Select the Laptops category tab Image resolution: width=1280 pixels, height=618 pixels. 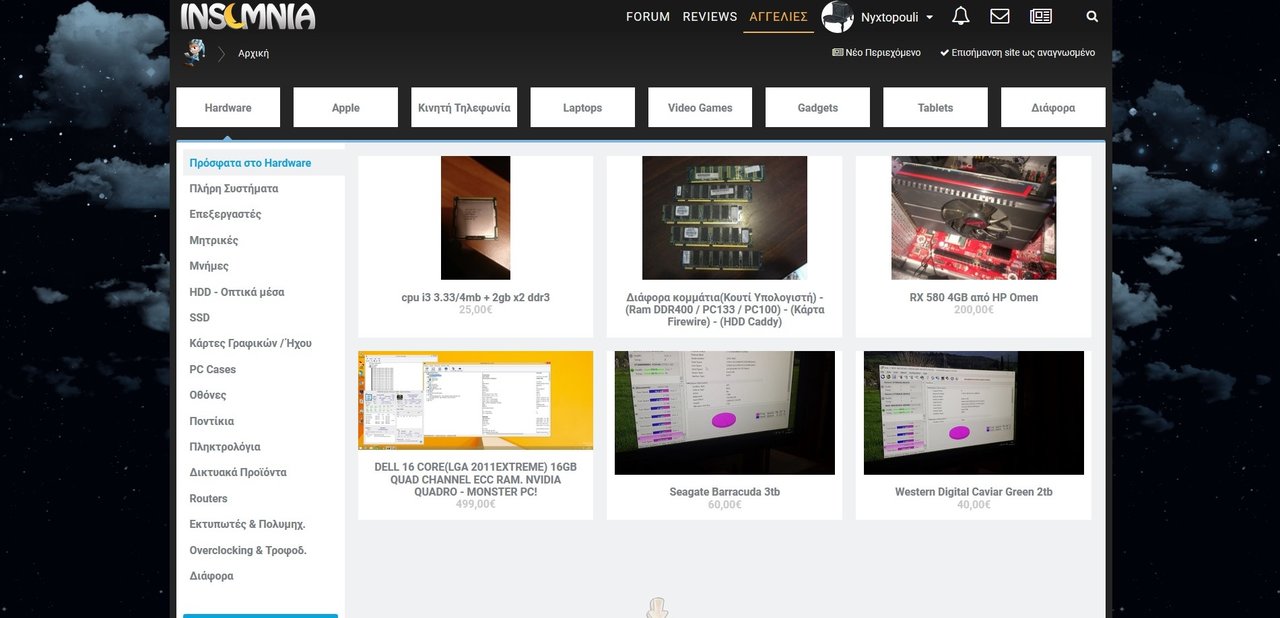582,107
